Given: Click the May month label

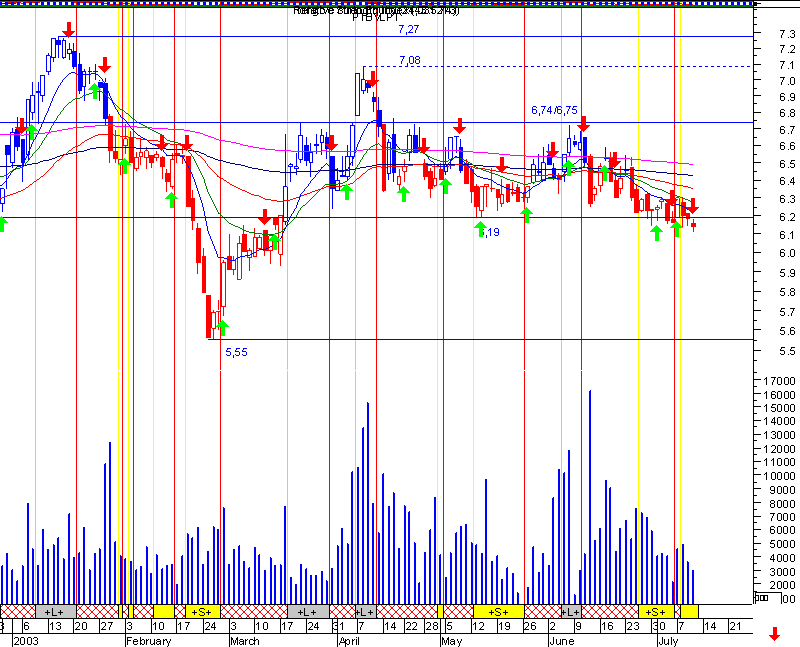Looking at the screenshot, I should click(451, 641).
